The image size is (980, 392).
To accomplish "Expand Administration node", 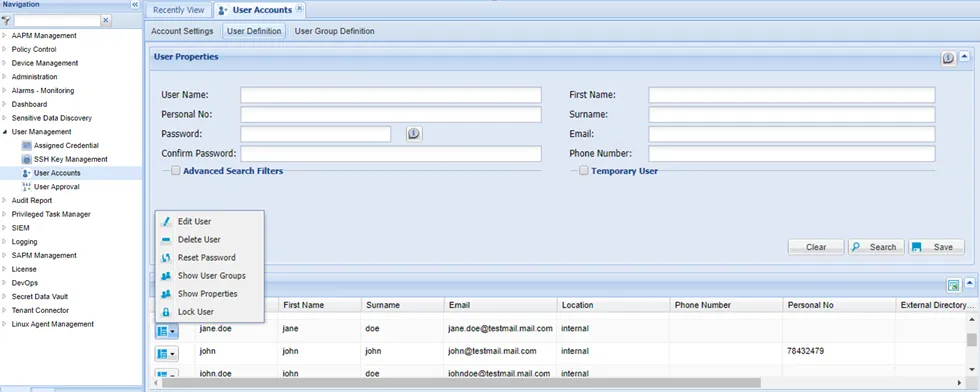I will (x=5, y=77).
